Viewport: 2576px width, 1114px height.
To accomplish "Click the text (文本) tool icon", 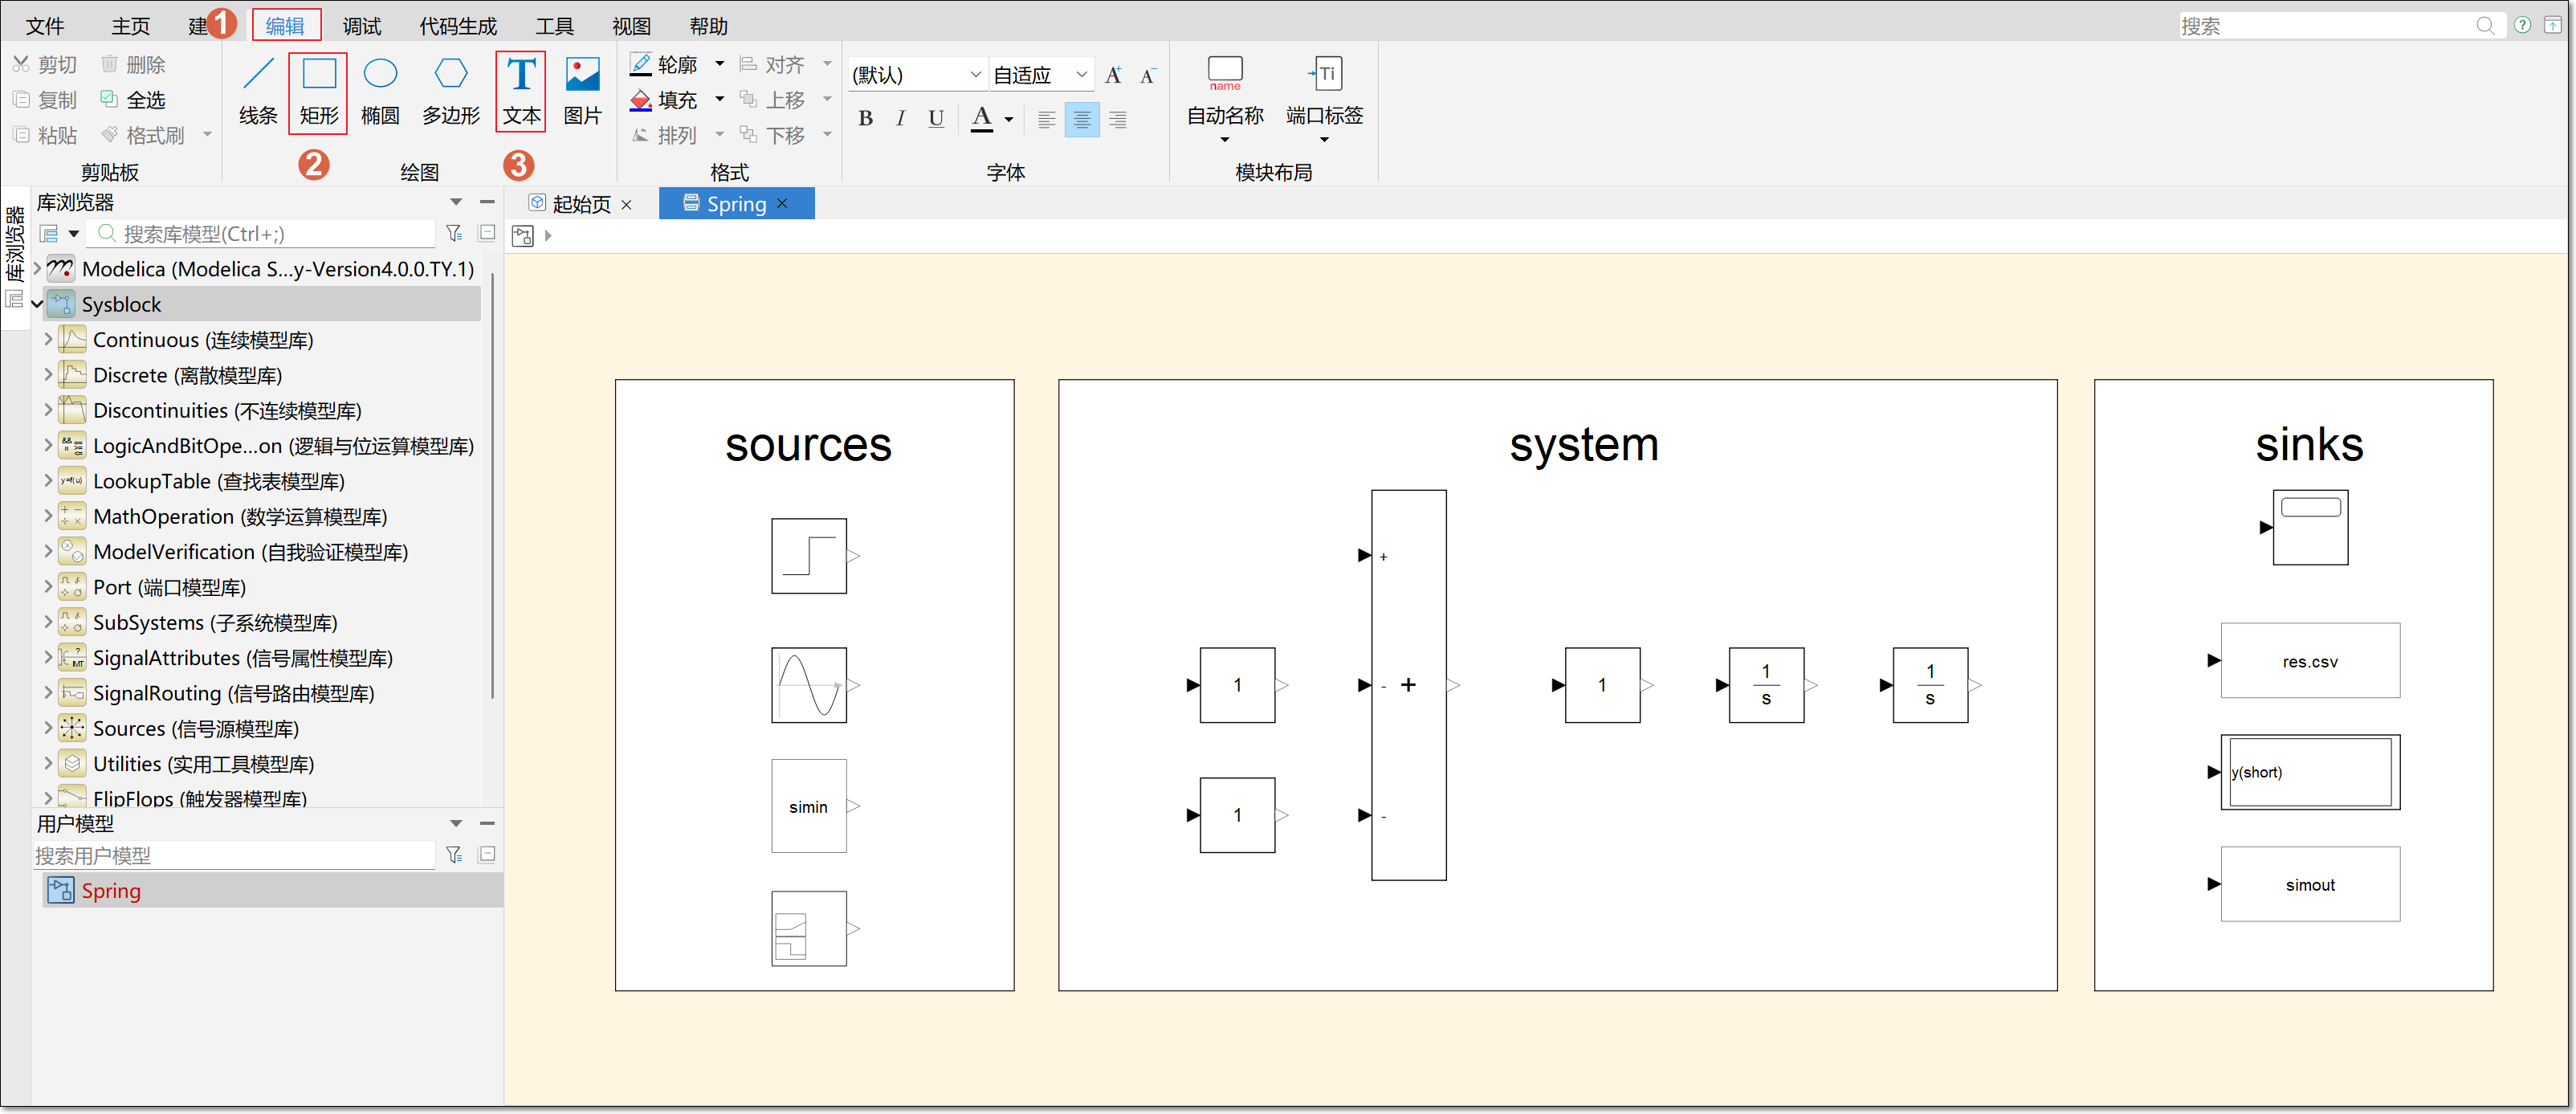I will click(521, 75).
